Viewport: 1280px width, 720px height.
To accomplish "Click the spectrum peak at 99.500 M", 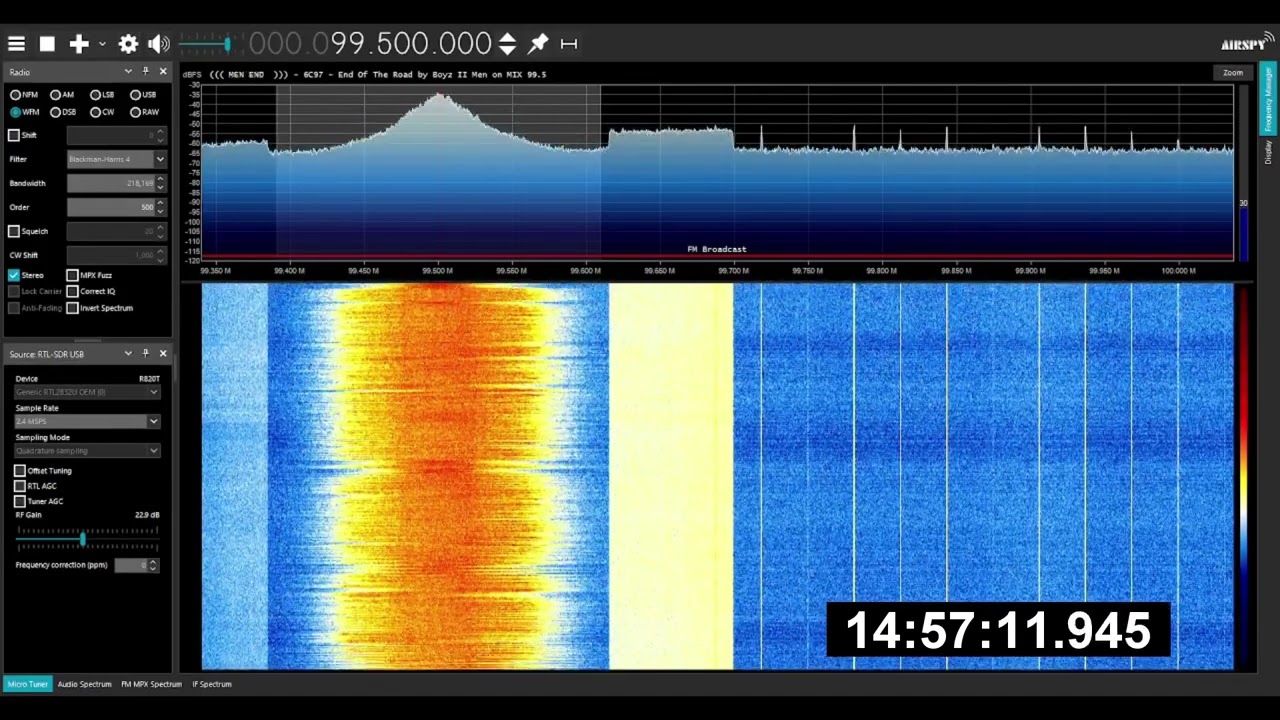I will pyautogui.click(x=438, y=98).
